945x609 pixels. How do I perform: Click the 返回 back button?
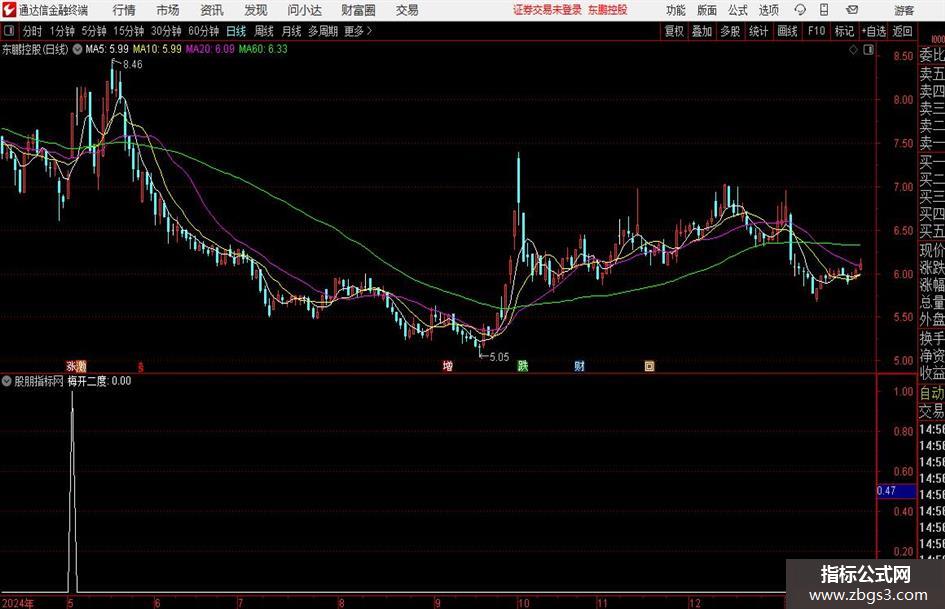click(x=902, y=31)
